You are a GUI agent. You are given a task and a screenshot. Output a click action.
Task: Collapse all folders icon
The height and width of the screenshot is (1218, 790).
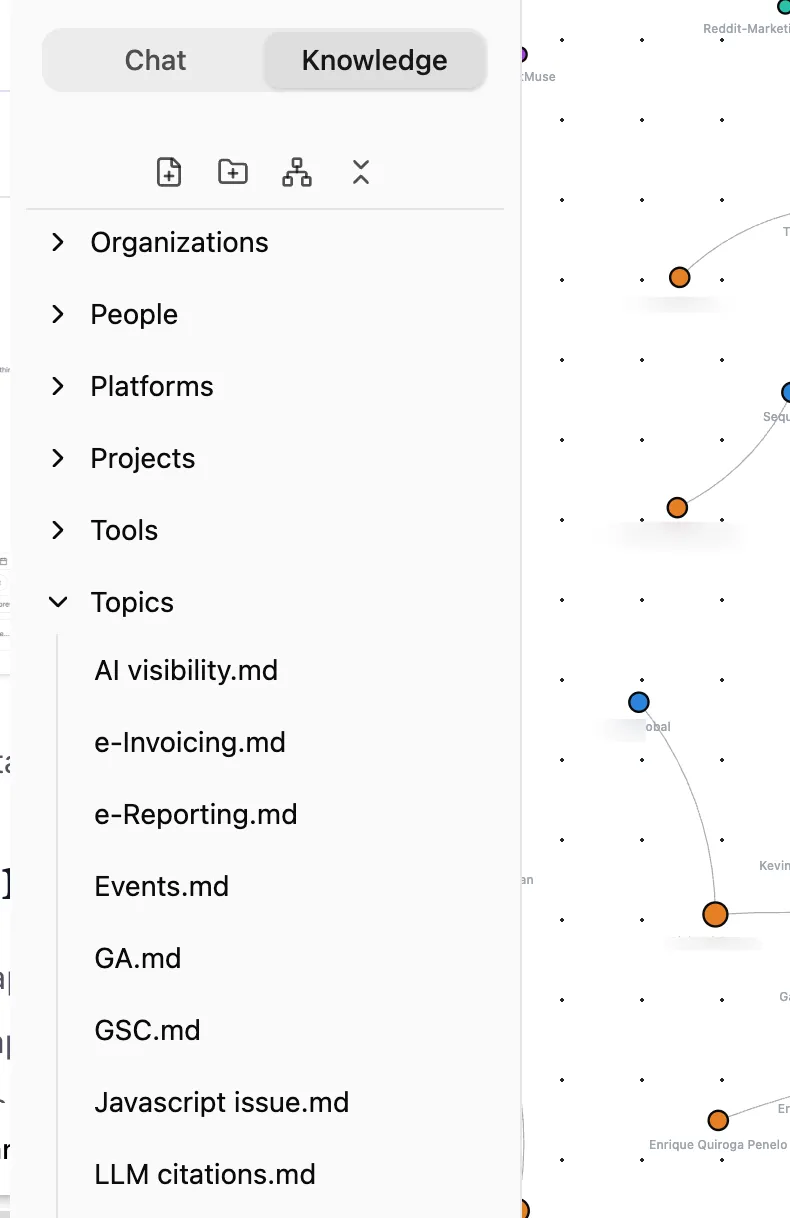361,172
